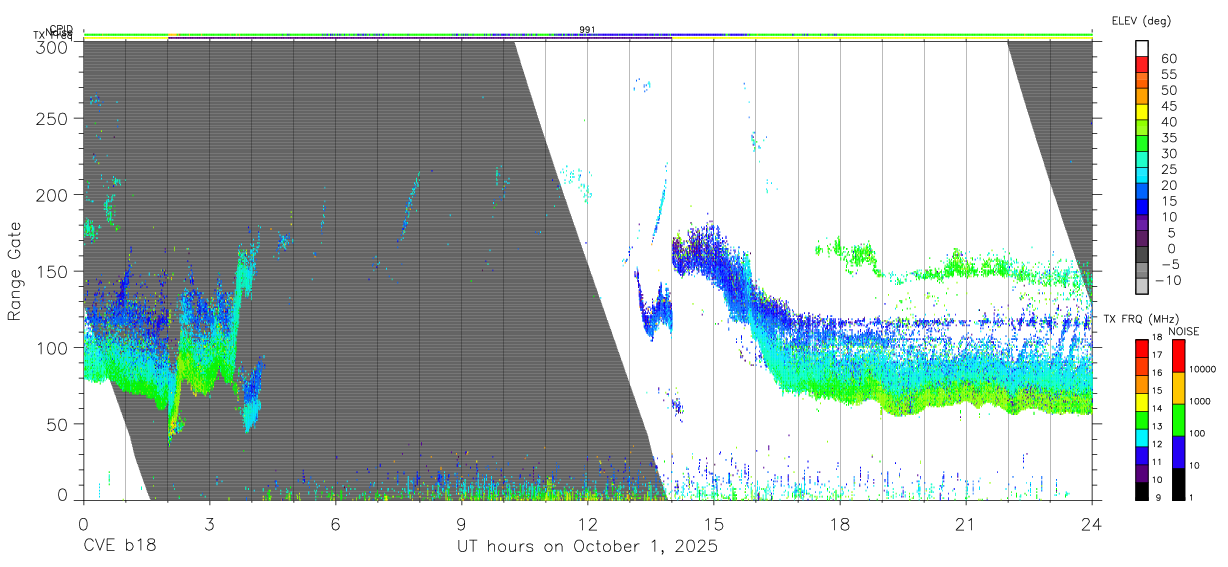Click the light gray bottom ELEV colorbar segment
This screenshot has width=1228, height=567.
point(1142,288)
